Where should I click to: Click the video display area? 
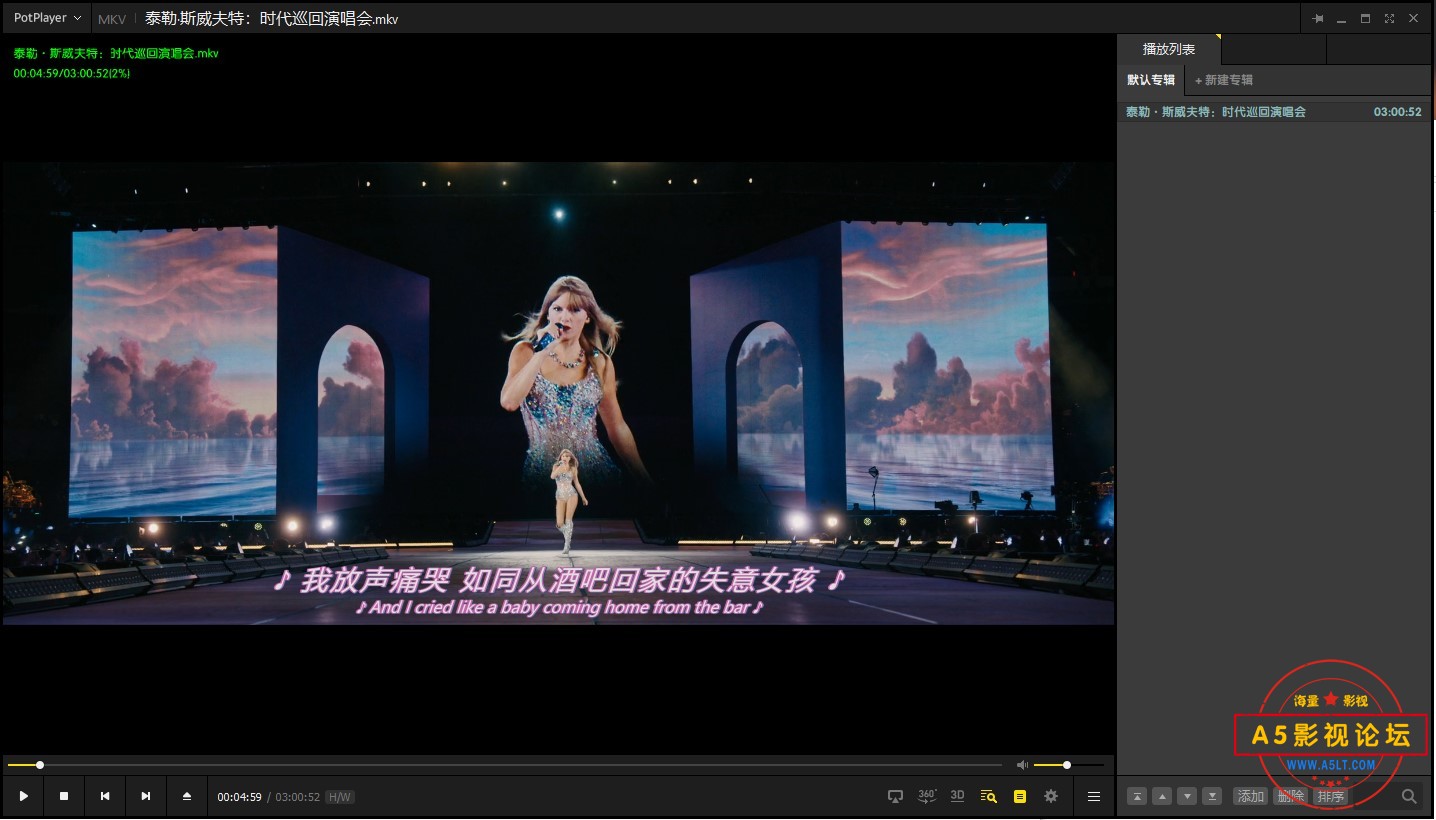(x=558, y=394)
